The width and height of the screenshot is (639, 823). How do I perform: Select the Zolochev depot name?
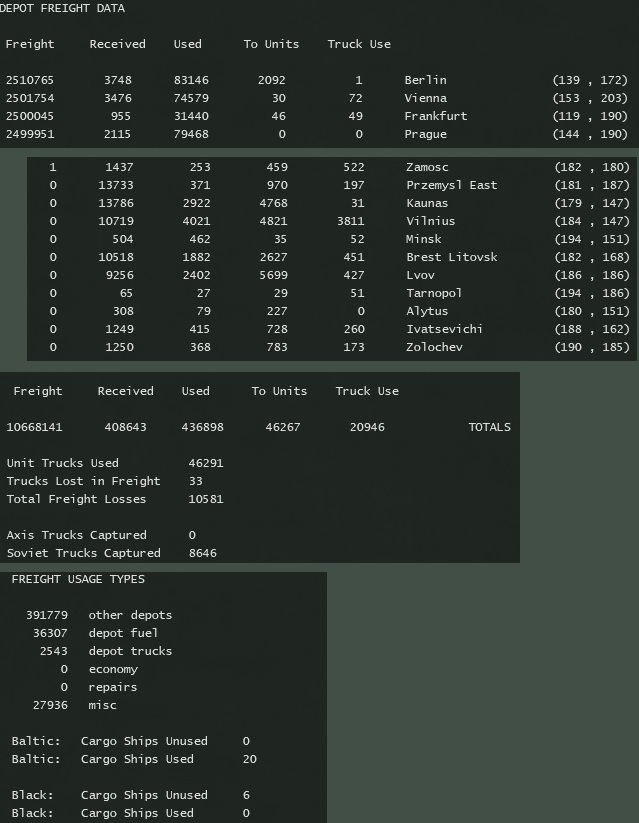click(x=434, y=347)
